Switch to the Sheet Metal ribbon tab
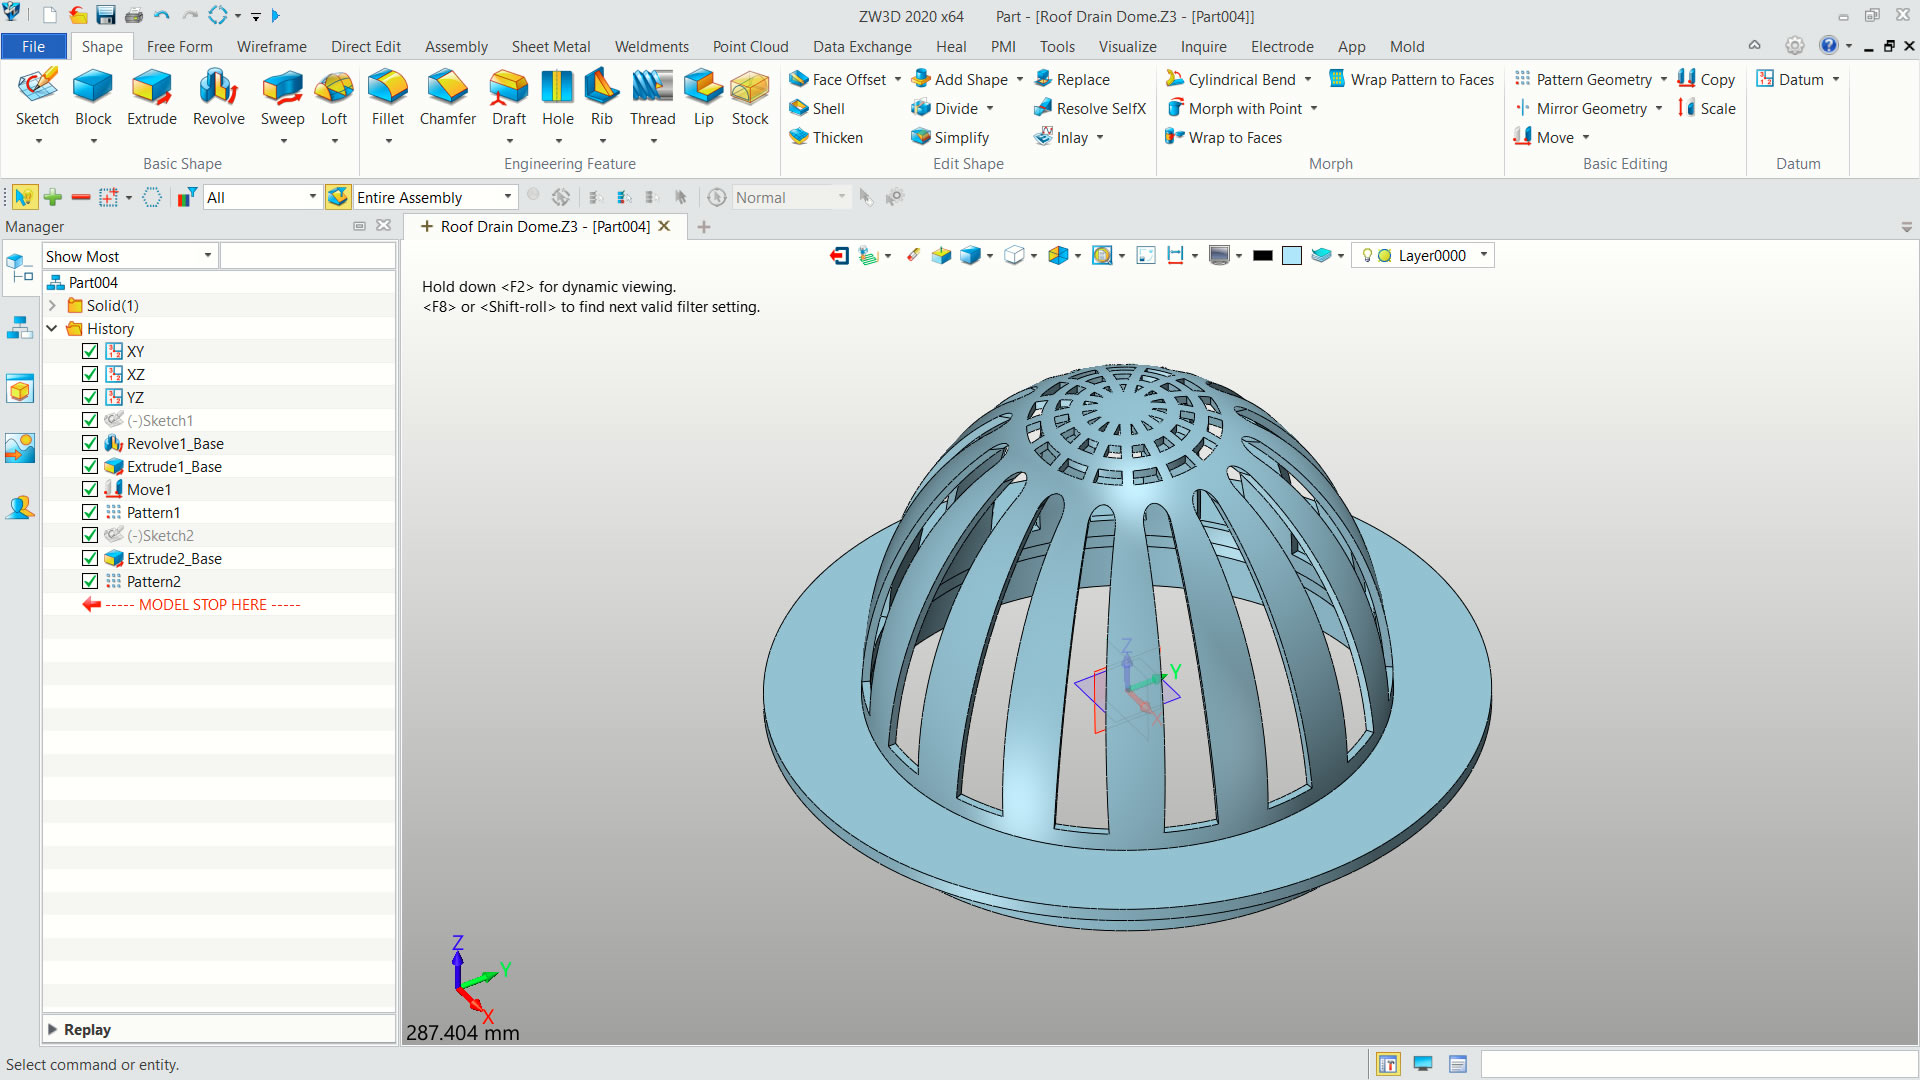This screenshot has width=1920, height=1080. click(x=550, y=47)
